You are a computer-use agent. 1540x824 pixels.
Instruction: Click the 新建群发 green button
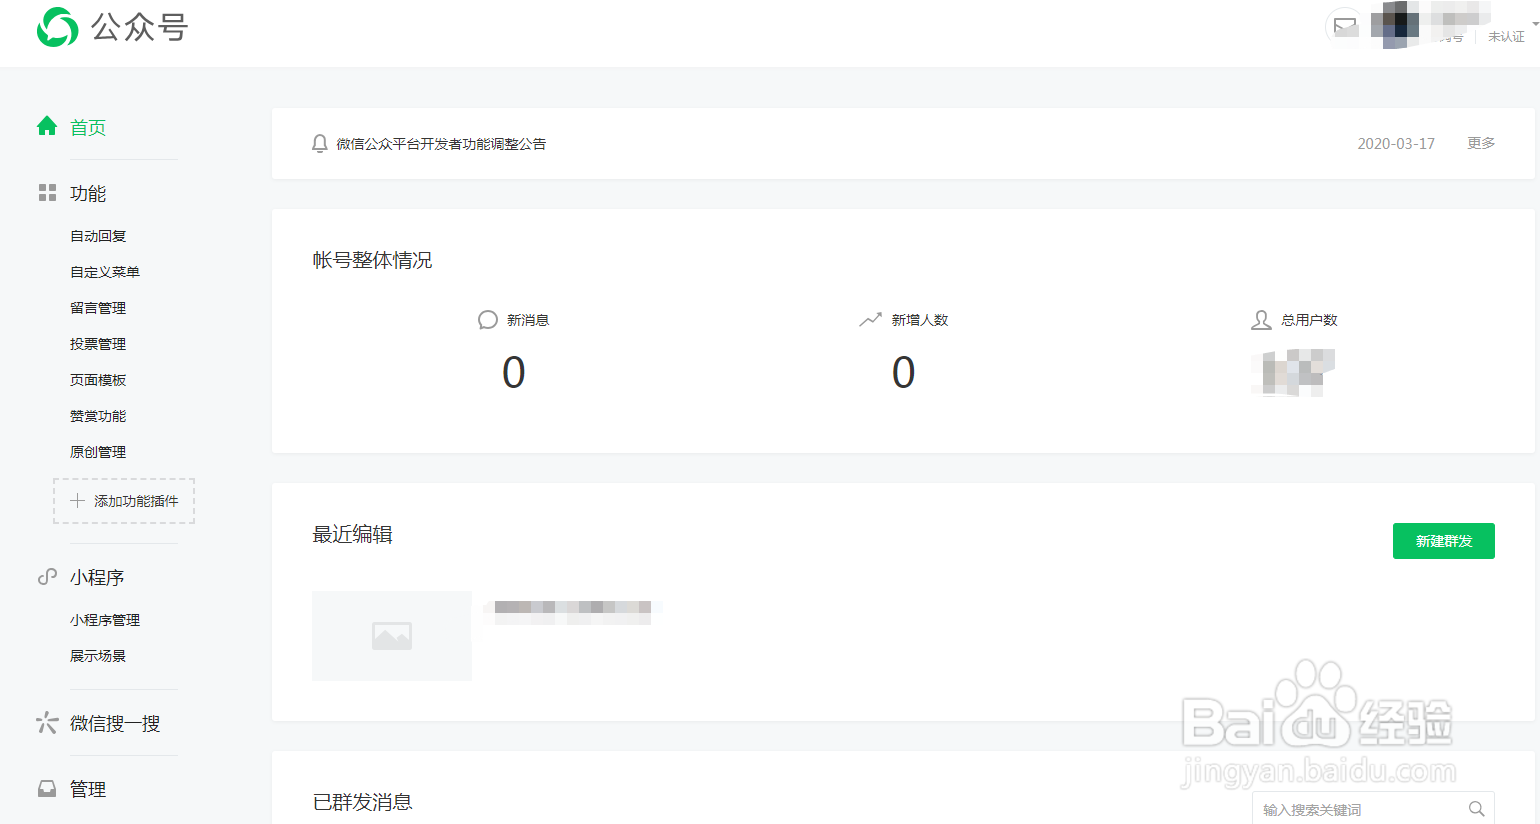[1443, 540]
